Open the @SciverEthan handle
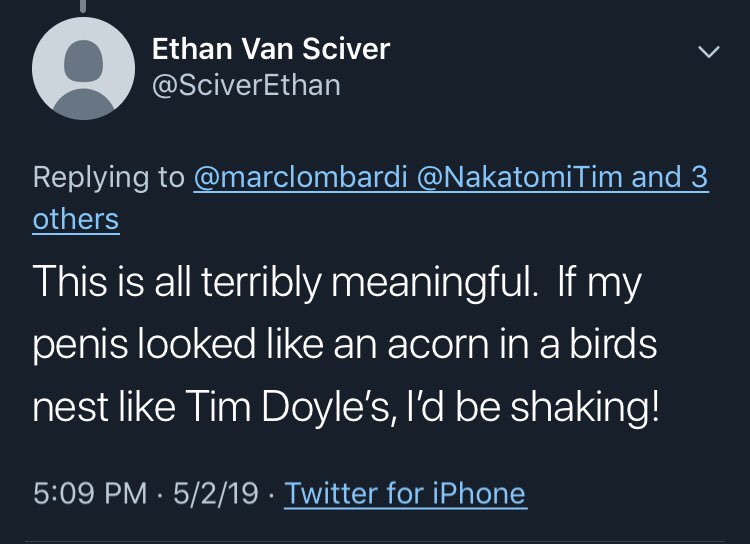 [x=246, y=85]
